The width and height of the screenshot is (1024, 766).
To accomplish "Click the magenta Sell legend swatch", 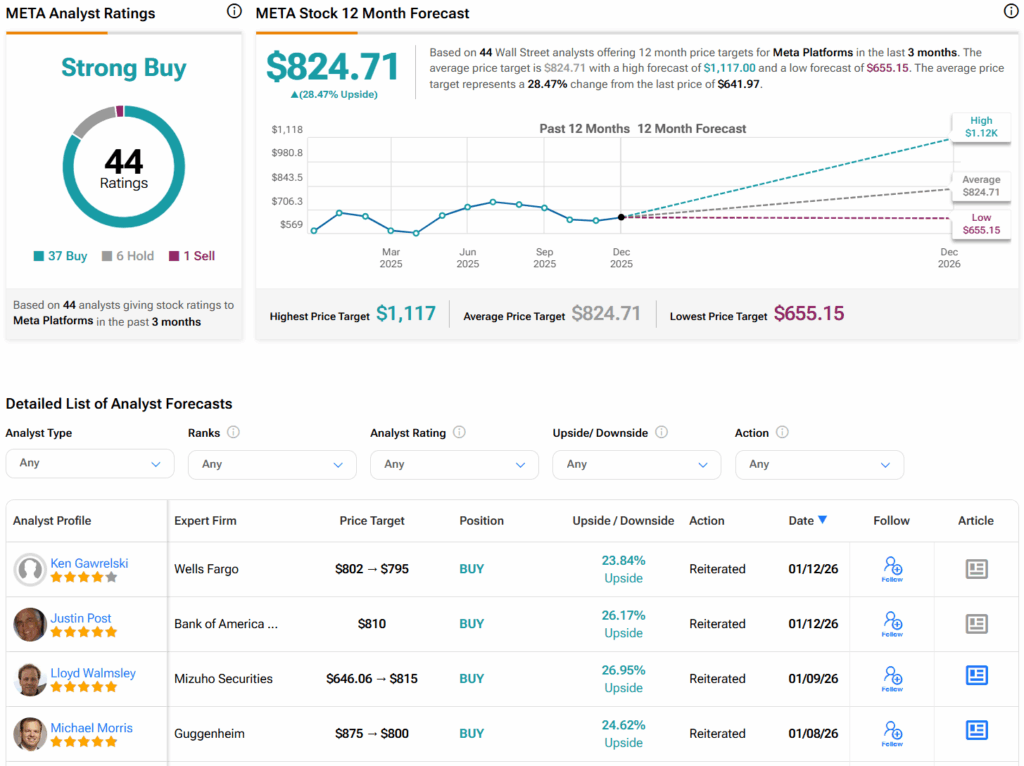I will point(174,256).
